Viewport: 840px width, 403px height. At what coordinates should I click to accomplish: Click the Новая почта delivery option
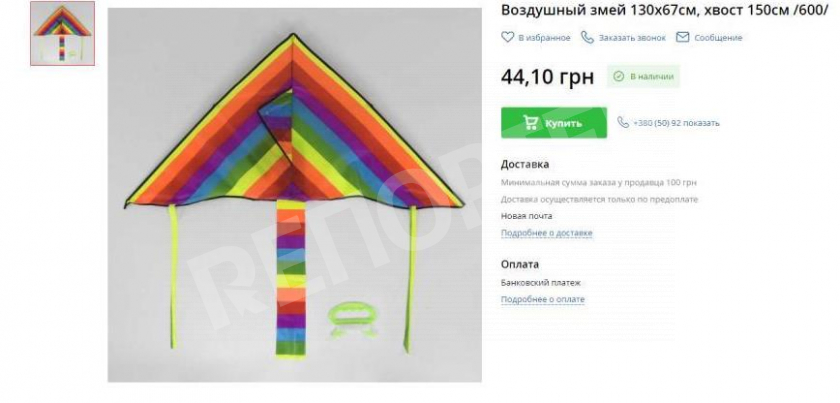pyautogui.click(x=527, y=217)
